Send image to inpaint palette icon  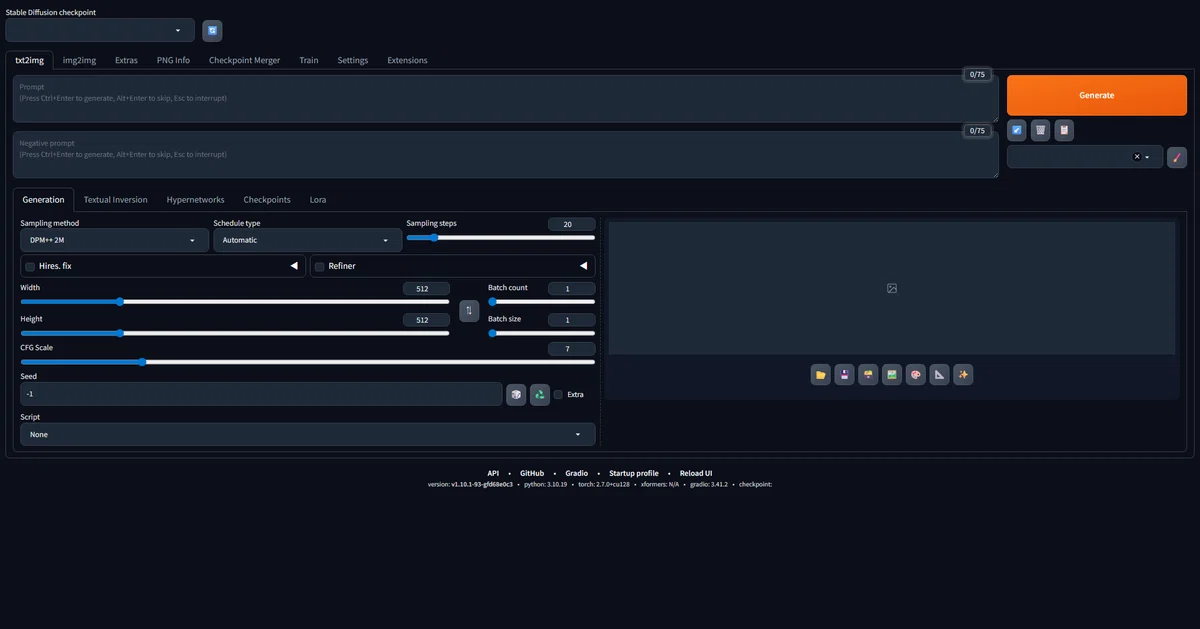coord(916,375)
